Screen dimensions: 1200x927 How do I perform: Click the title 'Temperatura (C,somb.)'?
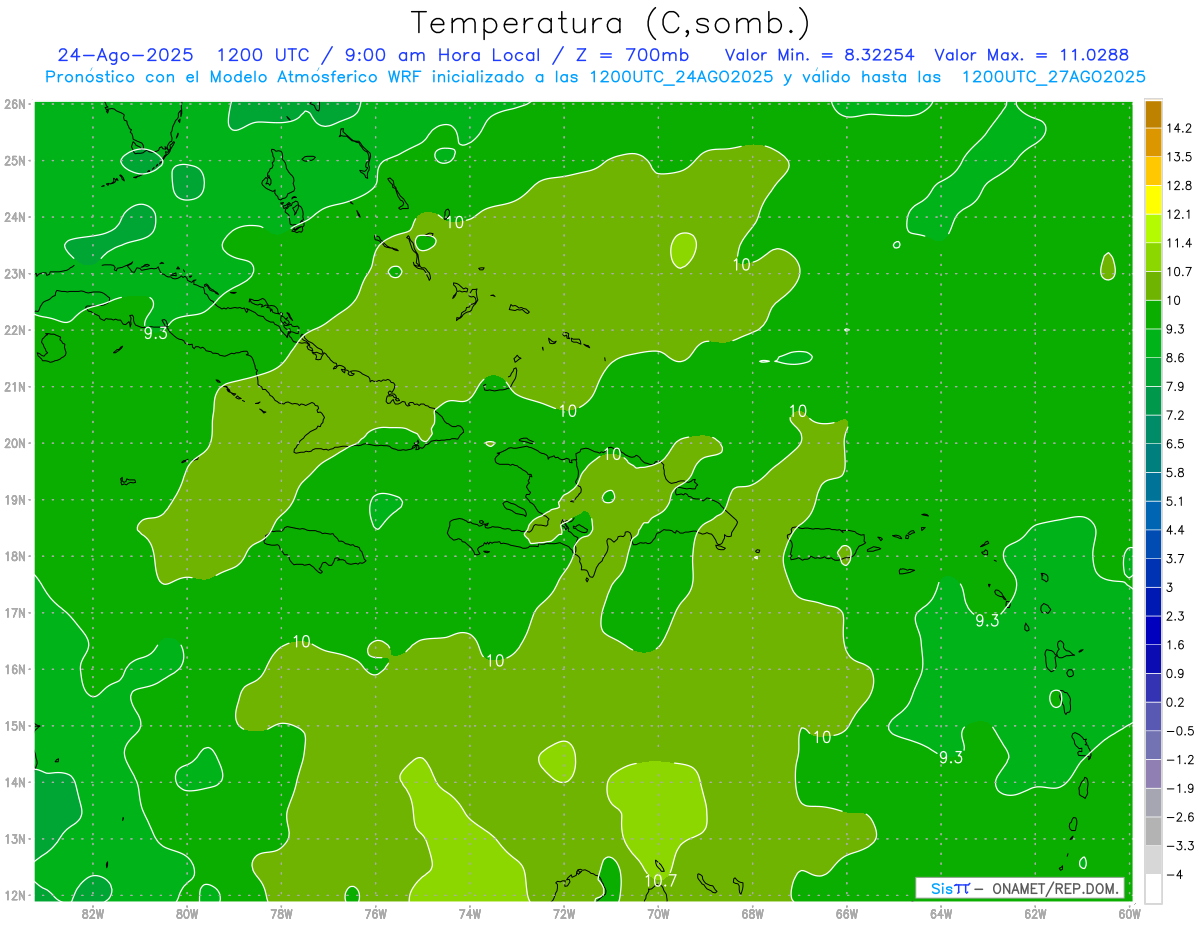click(x=611, y=24)
